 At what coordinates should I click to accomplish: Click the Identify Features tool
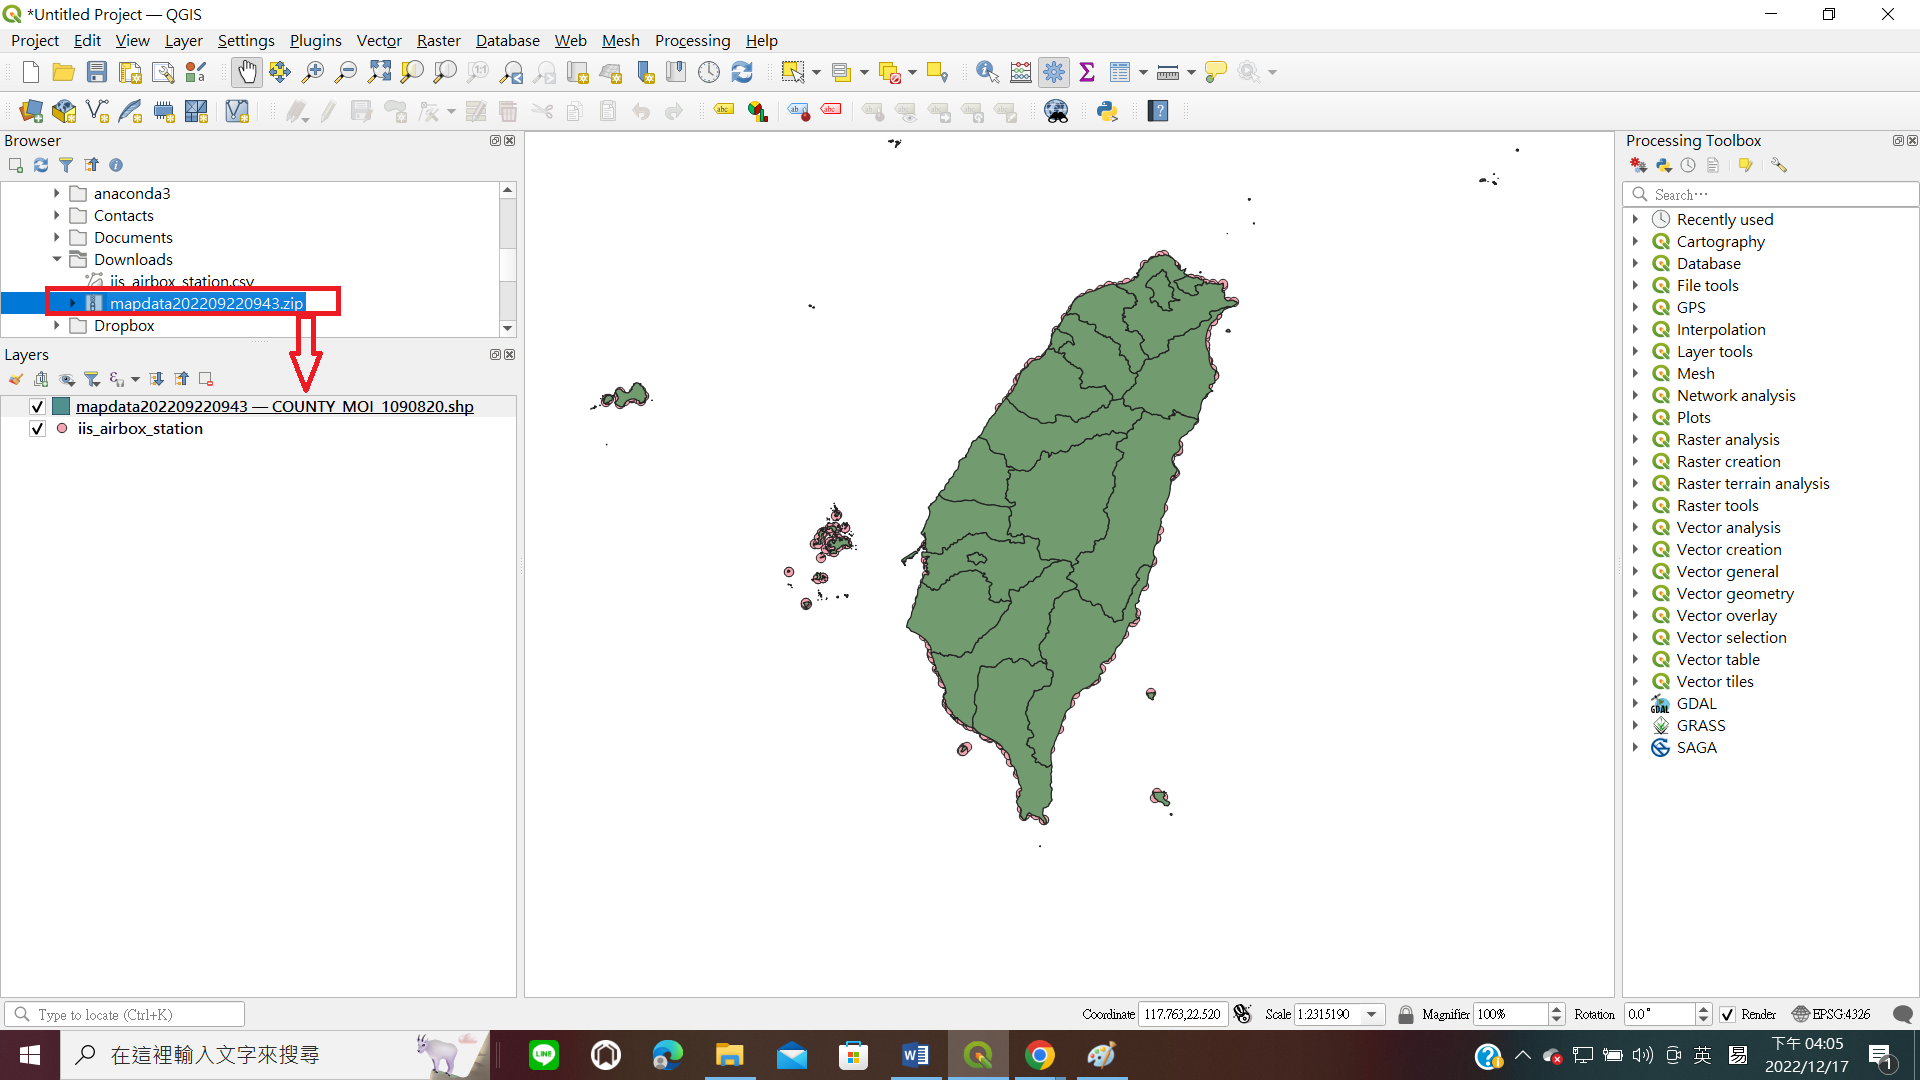pos(987,72)
